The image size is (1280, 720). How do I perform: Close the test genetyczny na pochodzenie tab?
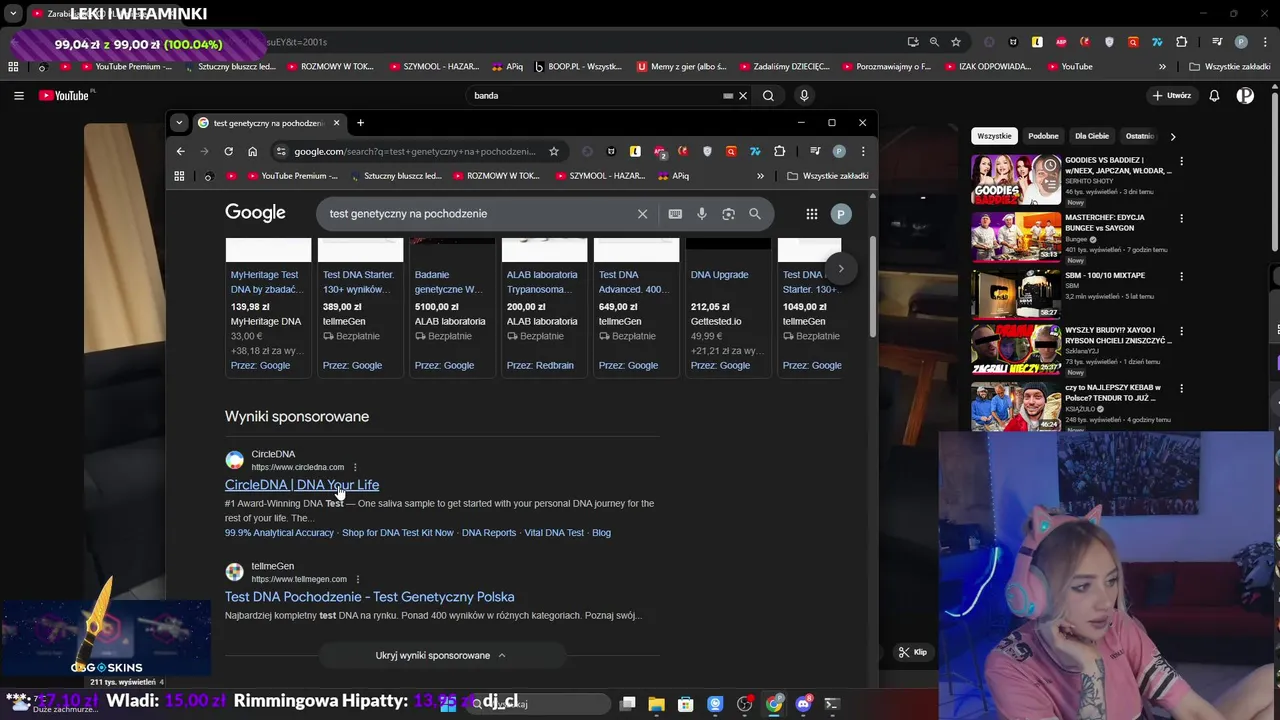tap(336, 123)
